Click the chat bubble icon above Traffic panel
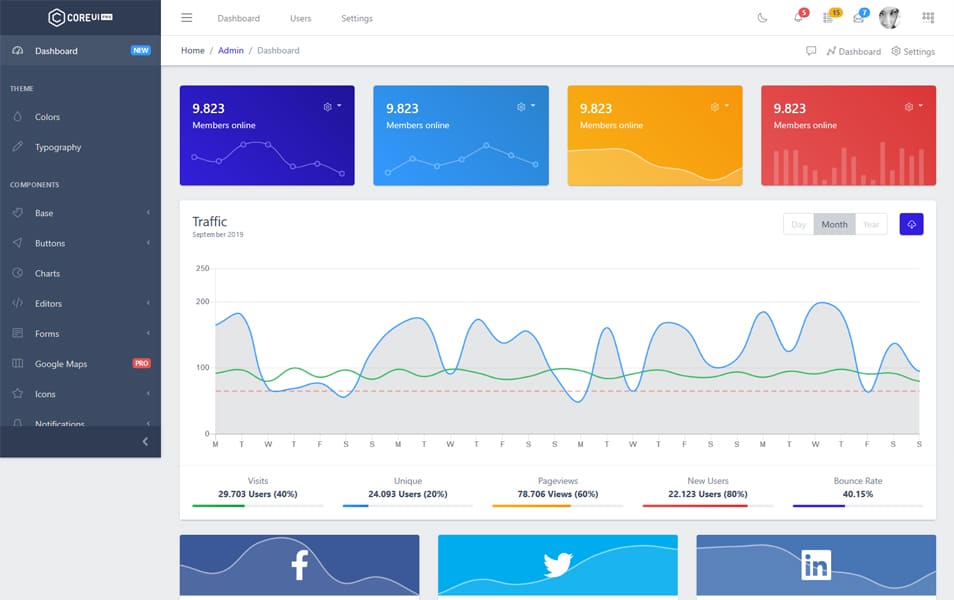954x600 pixels. click(x=811, y=51)
